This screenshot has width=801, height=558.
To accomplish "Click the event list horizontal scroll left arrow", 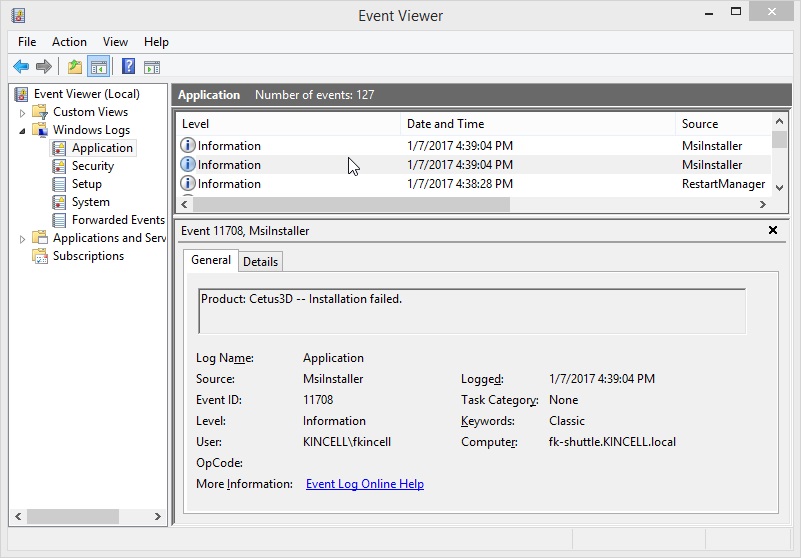I will pyautogui.click(x=184, y=204).
